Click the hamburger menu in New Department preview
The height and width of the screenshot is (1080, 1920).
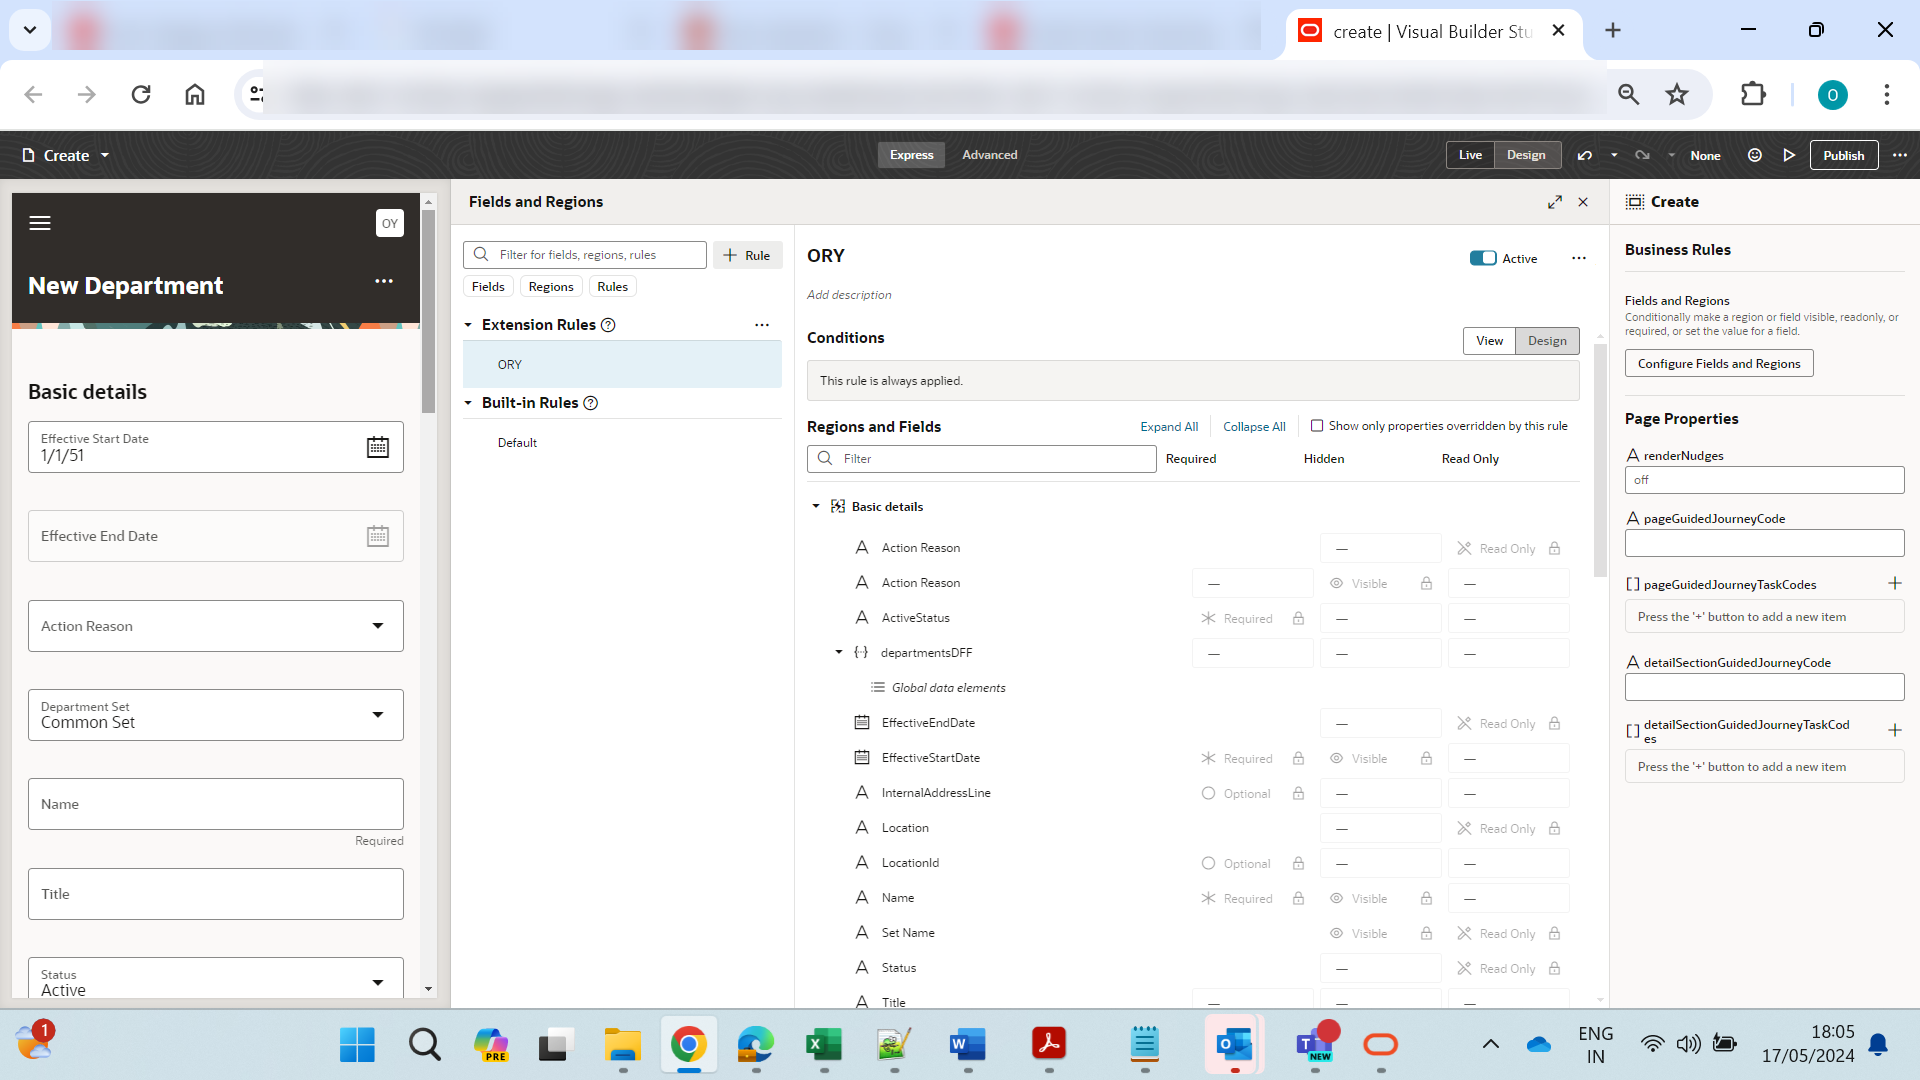coord(40,222)
